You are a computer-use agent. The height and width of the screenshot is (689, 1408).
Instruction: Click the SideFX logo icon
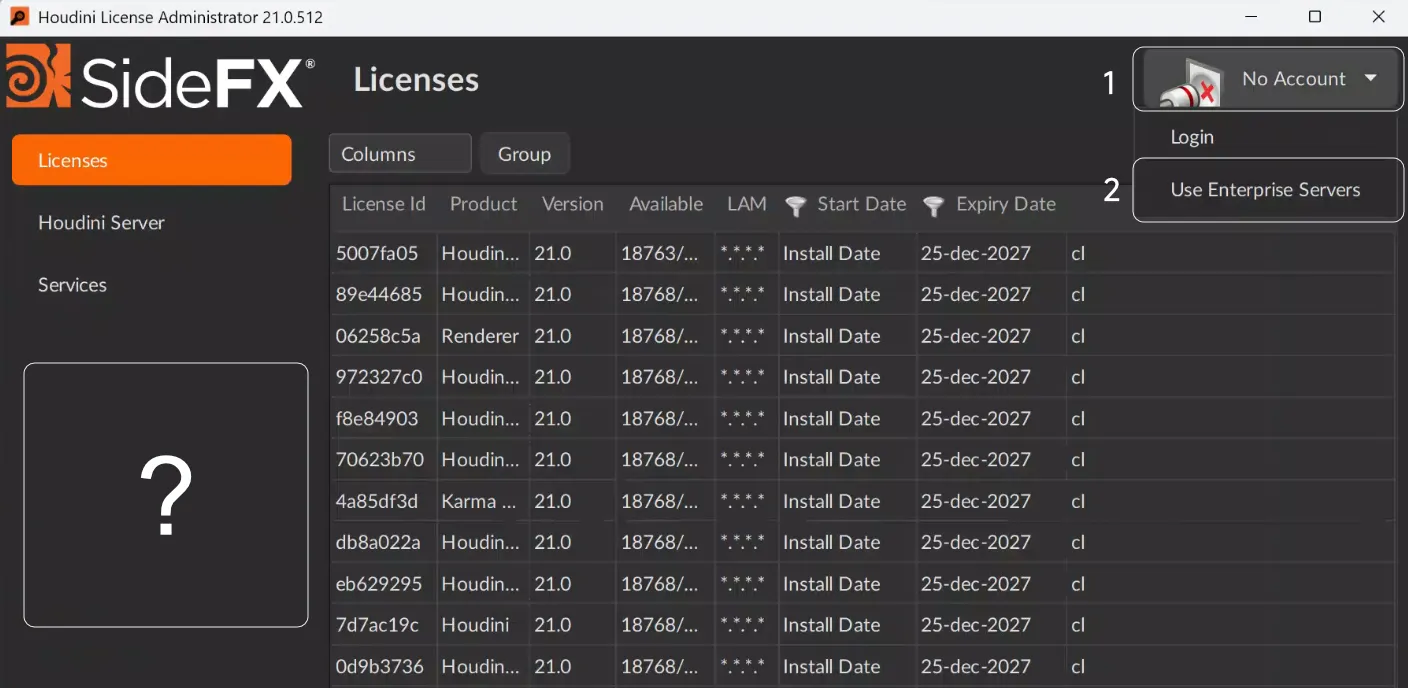[x=38, y=76]
